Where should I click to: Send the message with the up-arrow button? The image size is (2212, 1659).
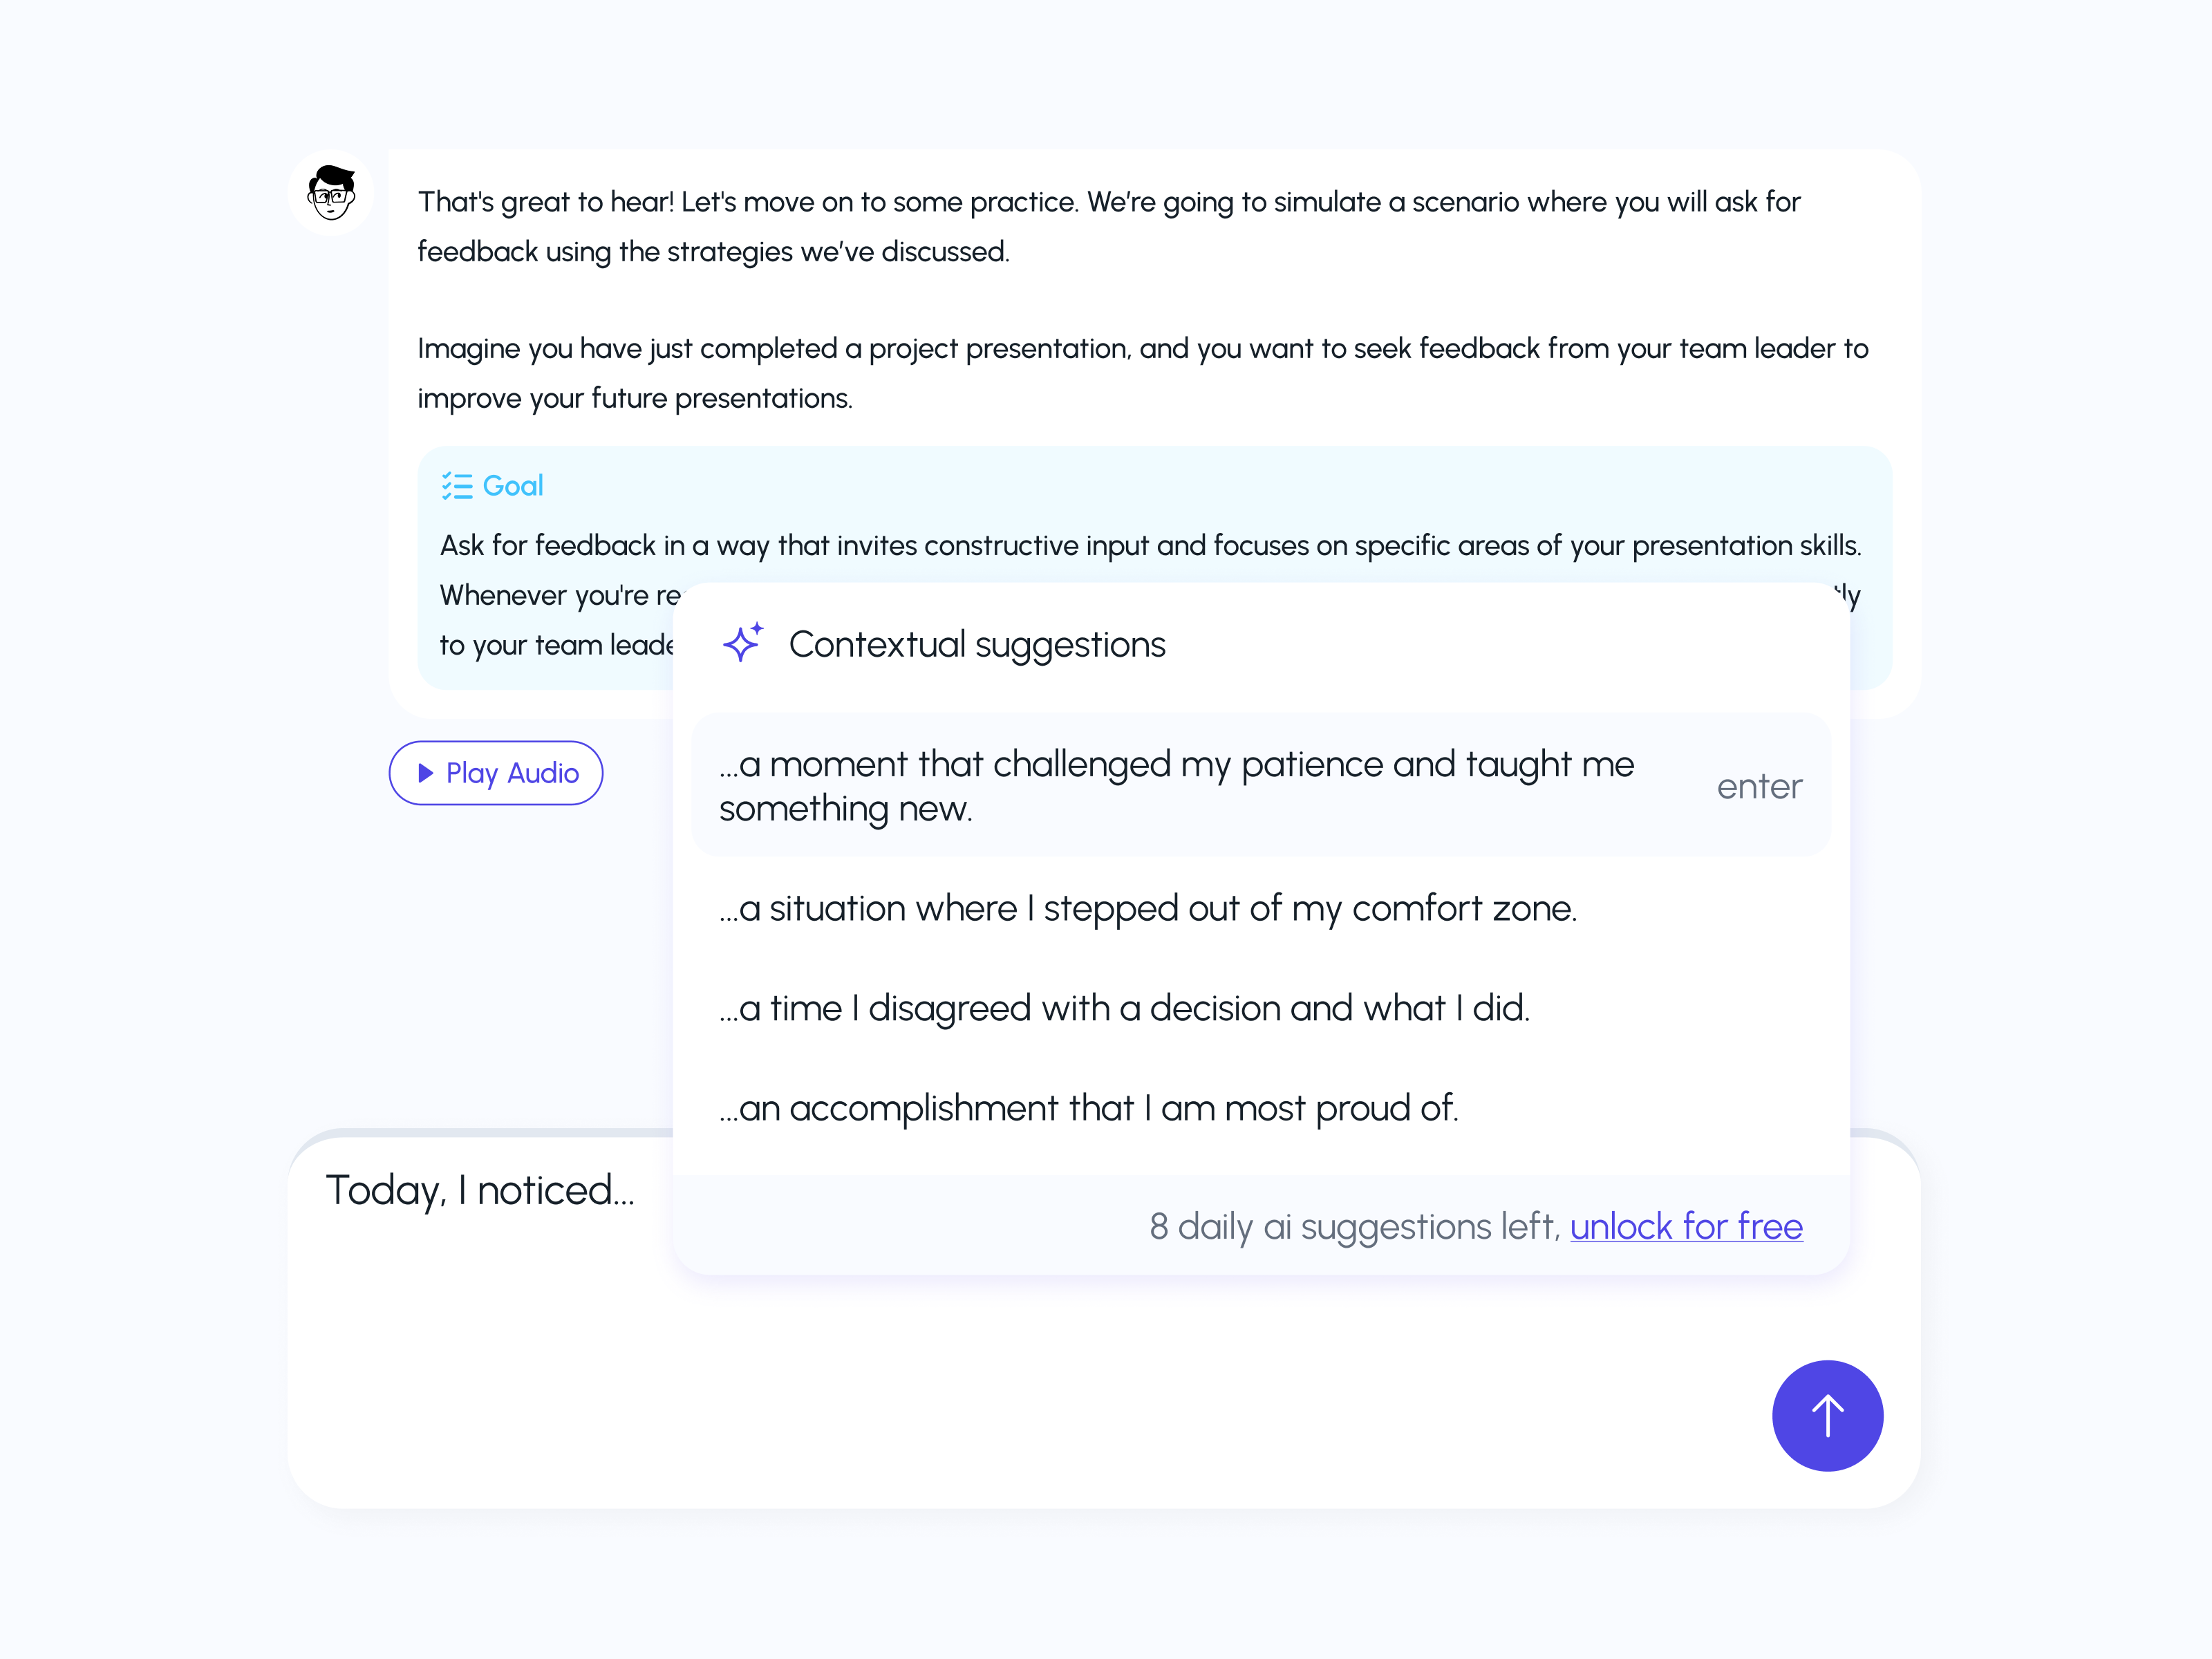pos(1826,1414)
